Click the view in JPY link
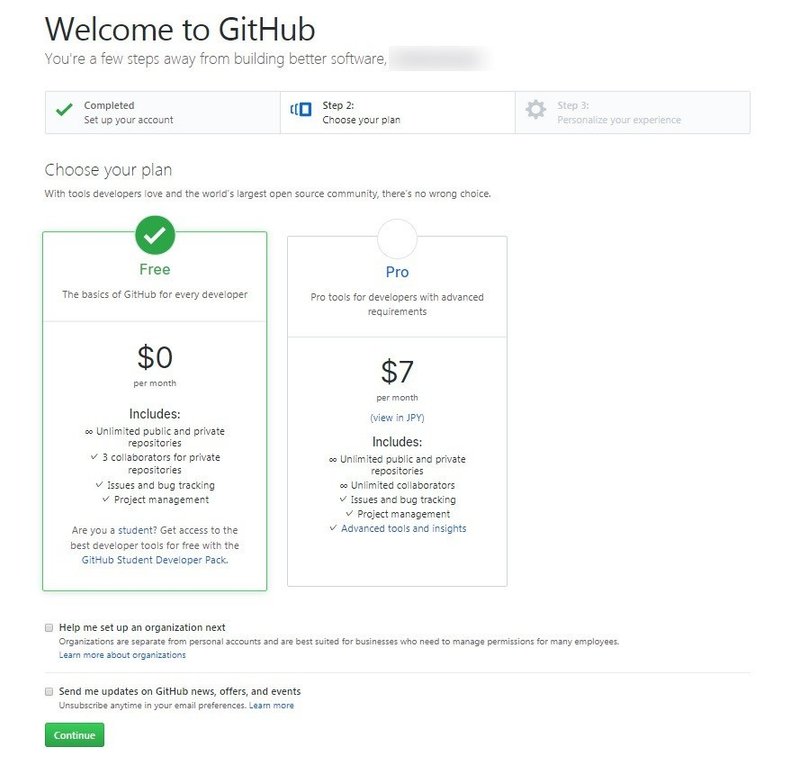800x765 pixels. 397,418
